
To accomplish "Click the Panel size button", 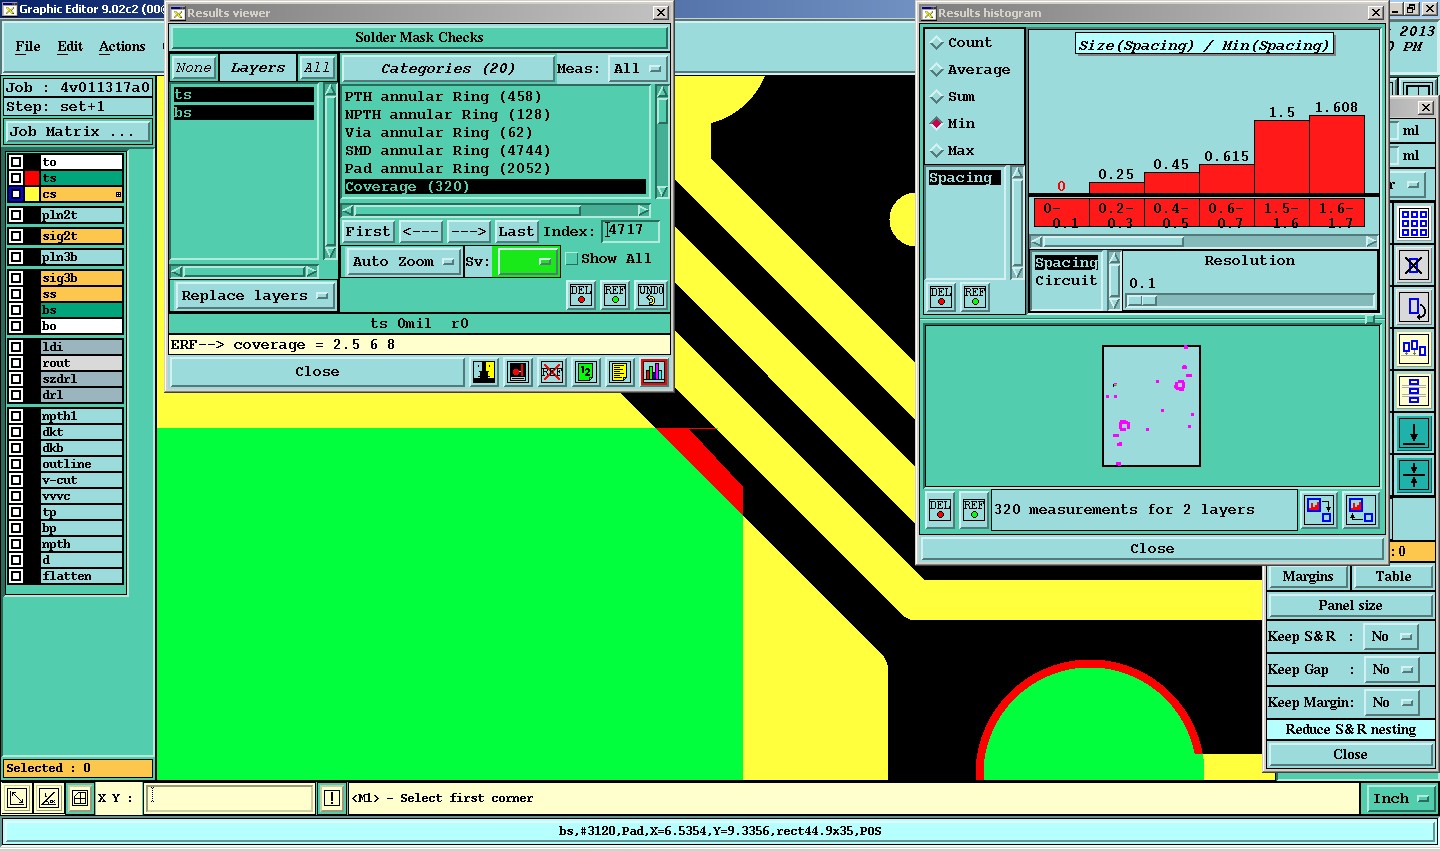I will (x=1350, y=606).
